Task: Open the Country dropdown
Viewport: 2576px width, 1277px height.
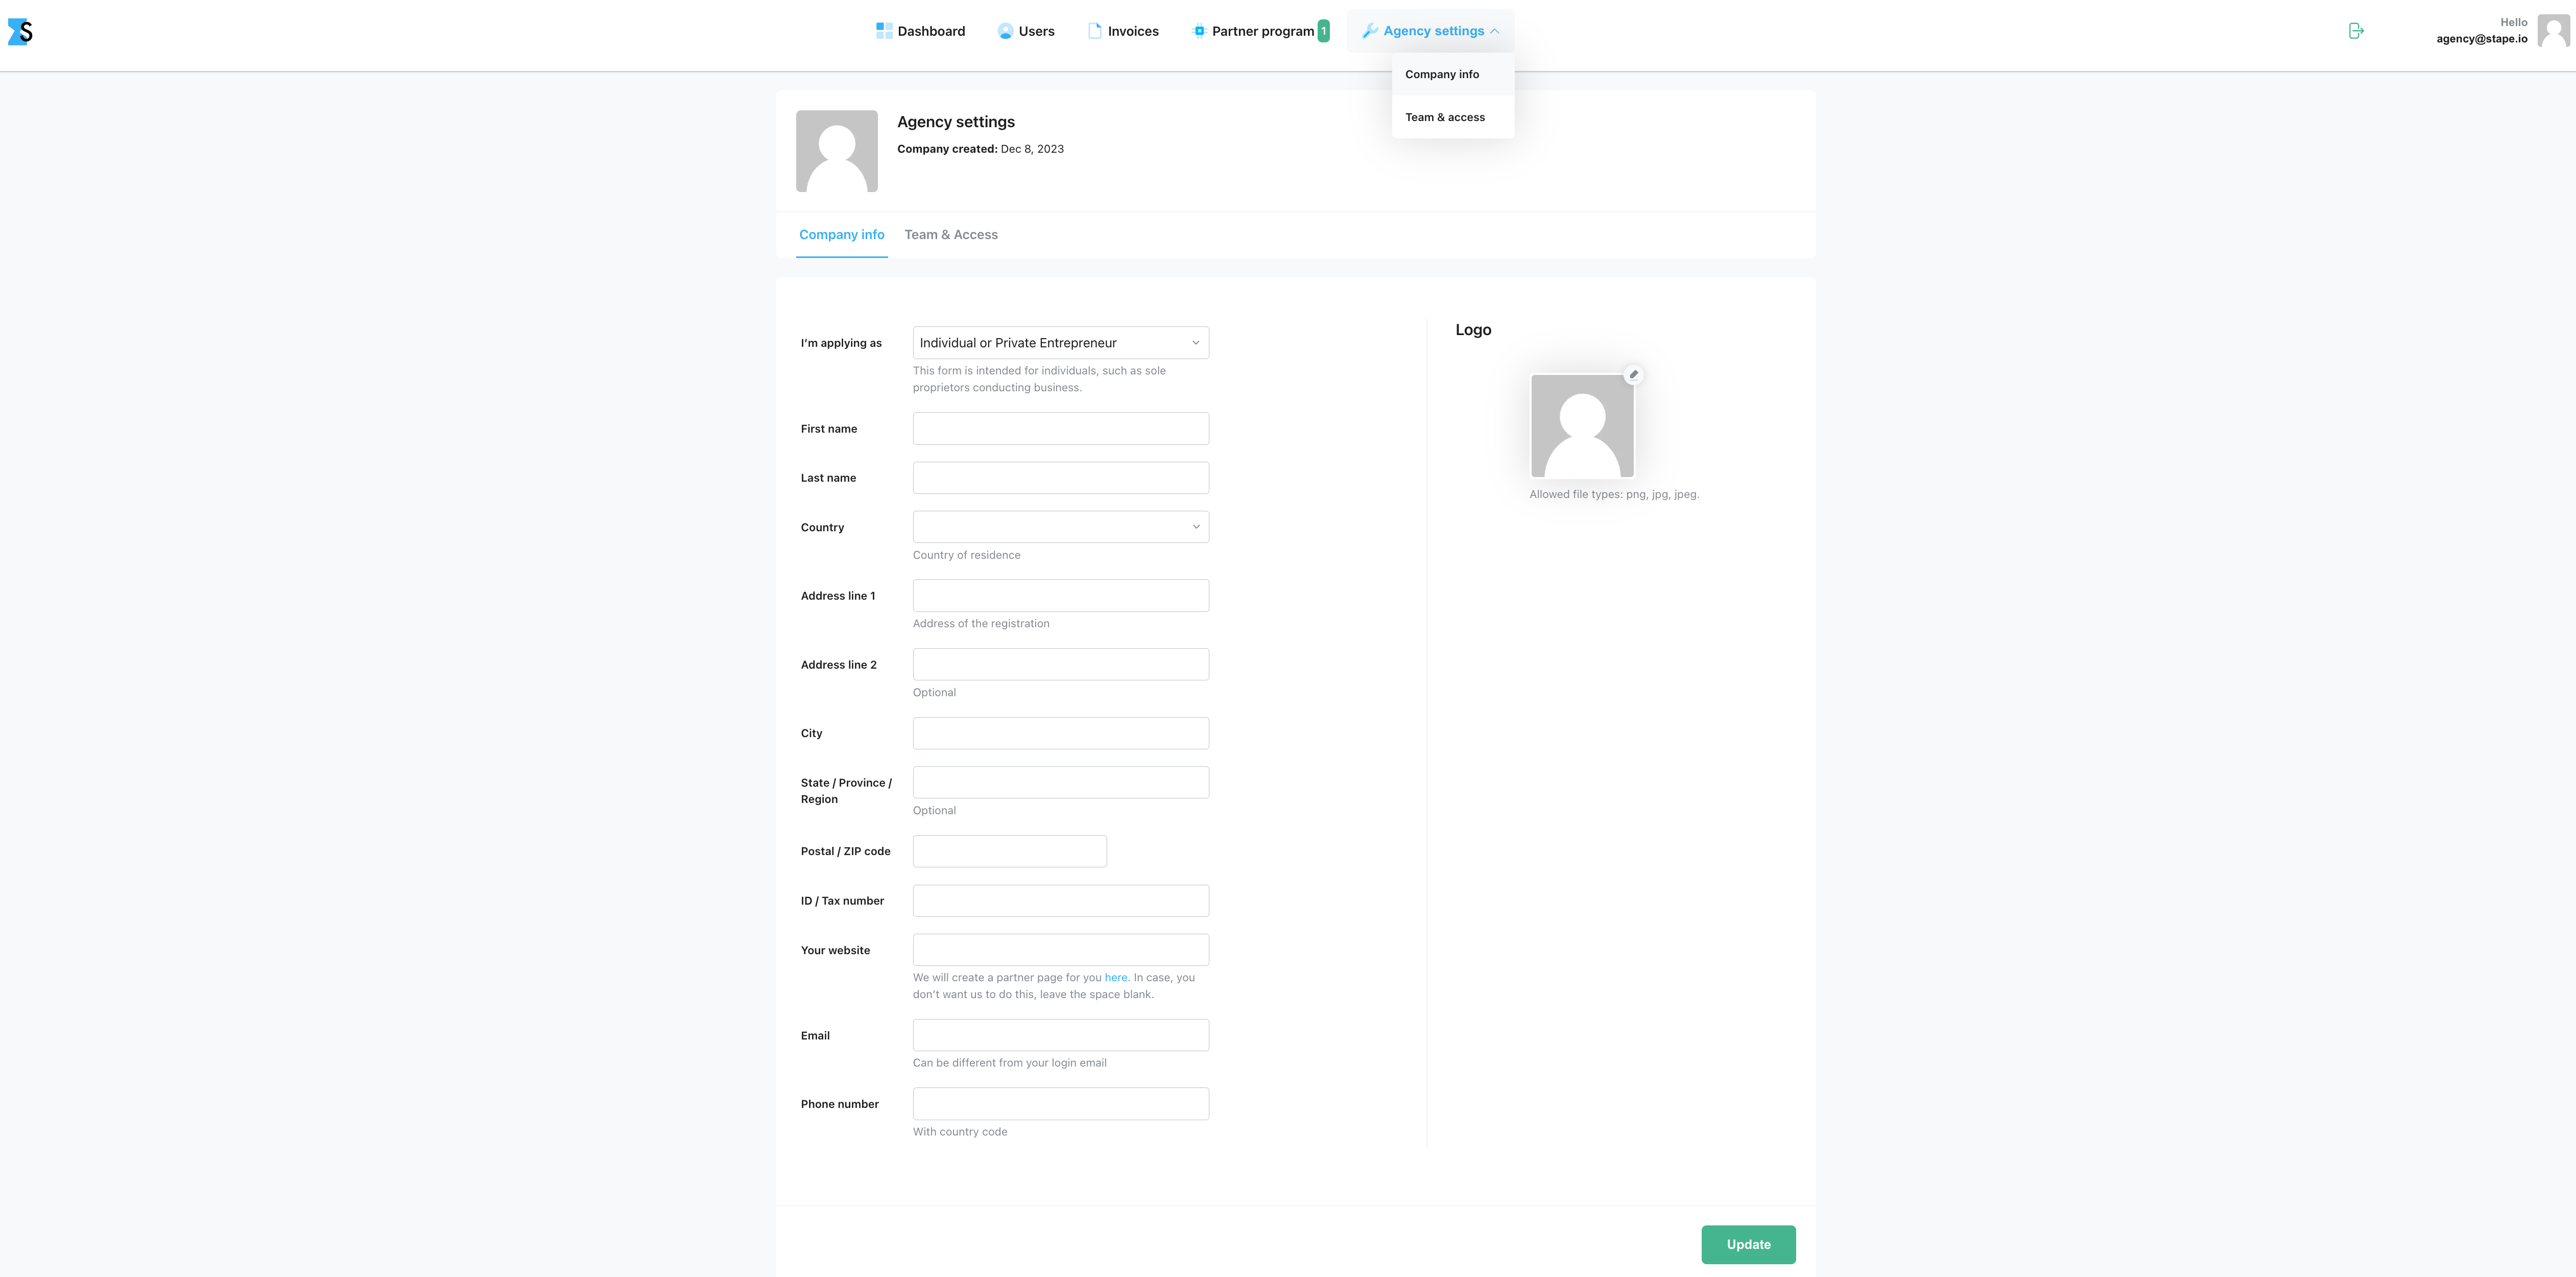Action: (1060, 527)
